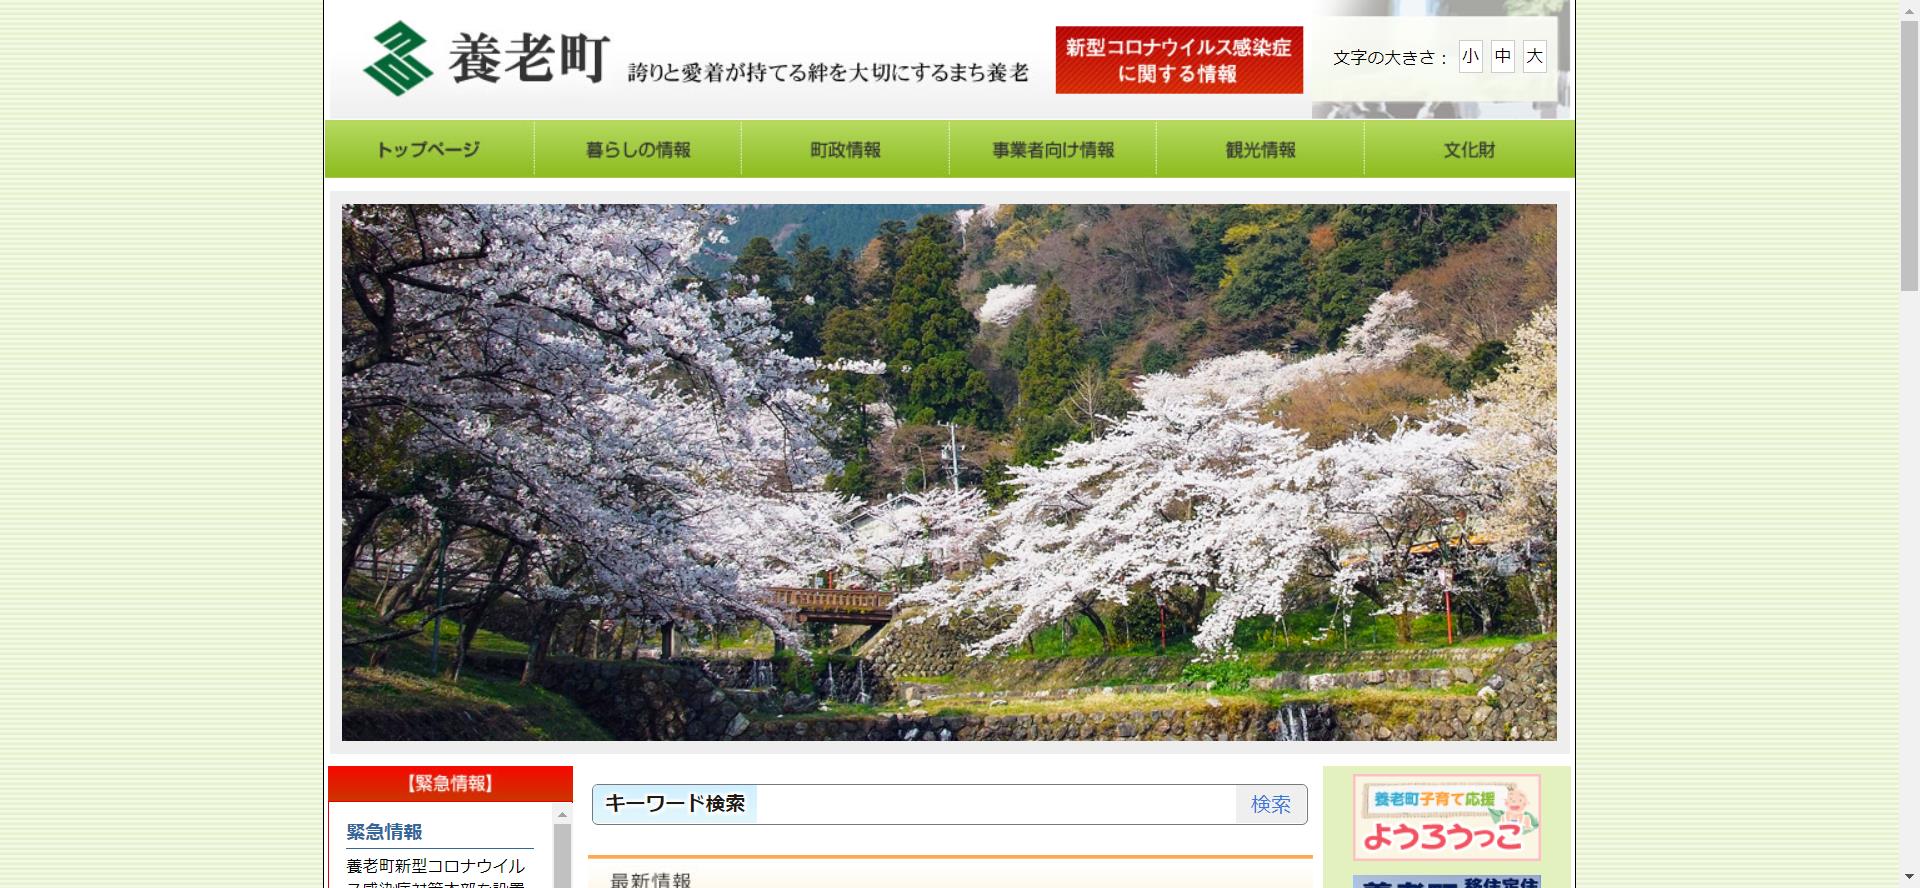Click the page scrollbar down arrow

click(1909, 878)
